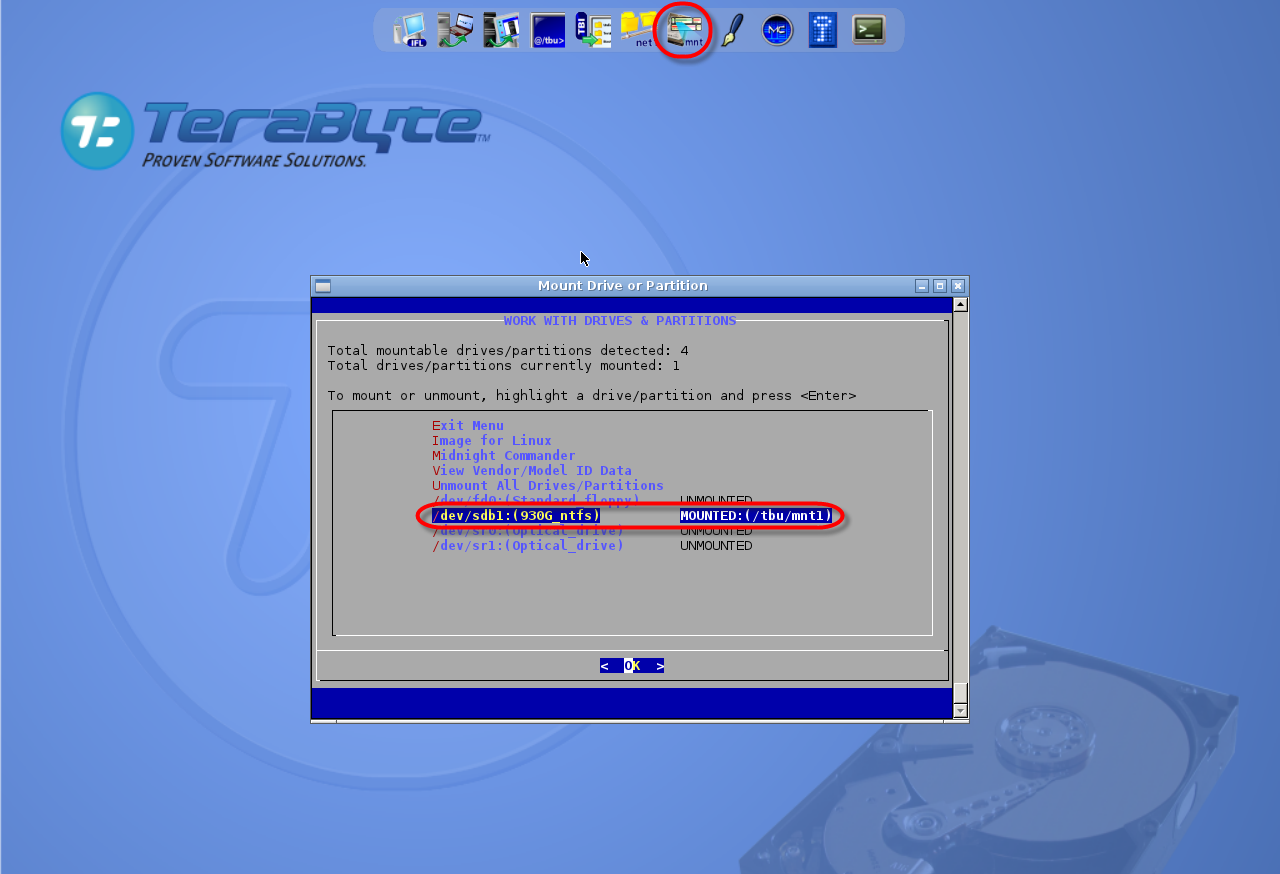
Task: Click the vertical scrollbar track of Mount window
Action: pyautogui.click(x=960, y=508)
